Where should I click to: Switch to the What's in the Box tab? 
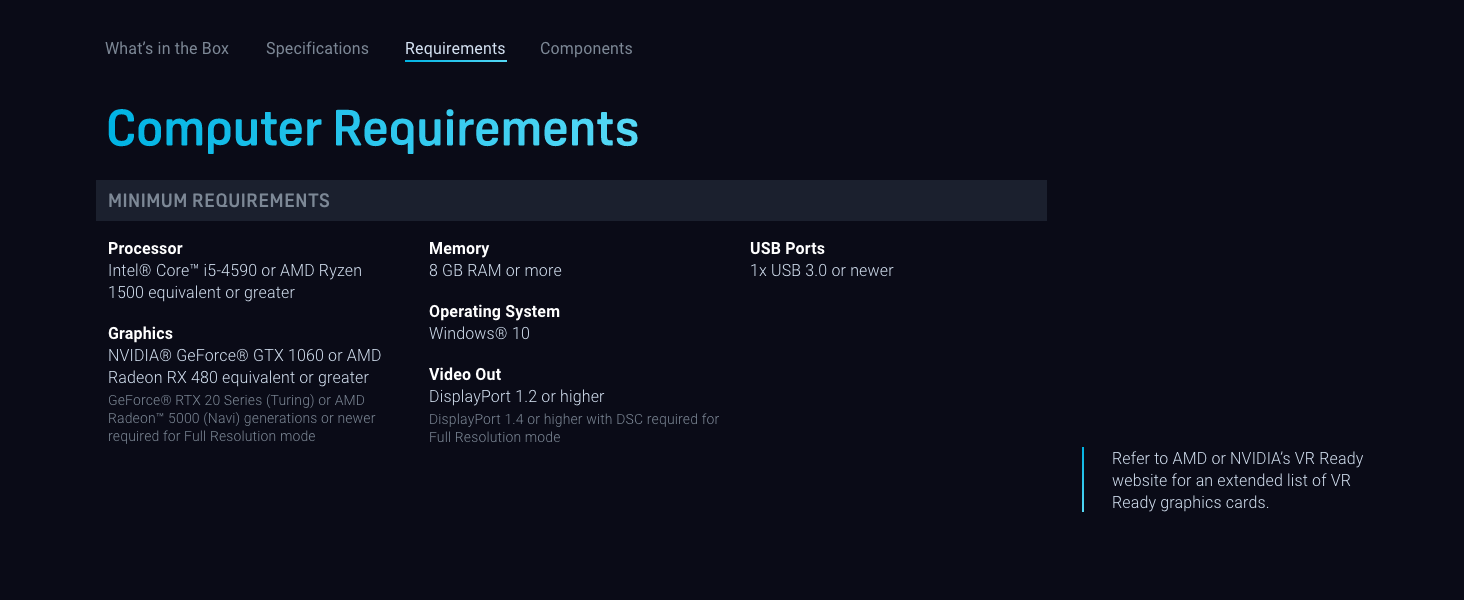pyautogui.click(x=166, y=48)
